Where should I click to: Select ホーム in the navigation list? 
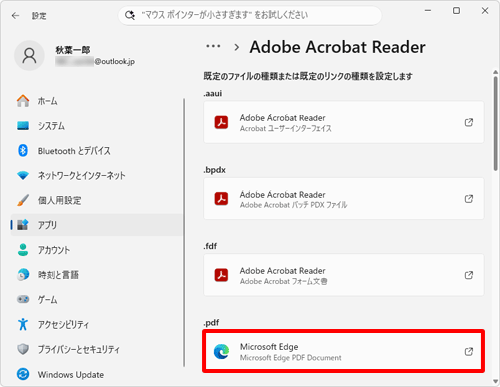97,101
